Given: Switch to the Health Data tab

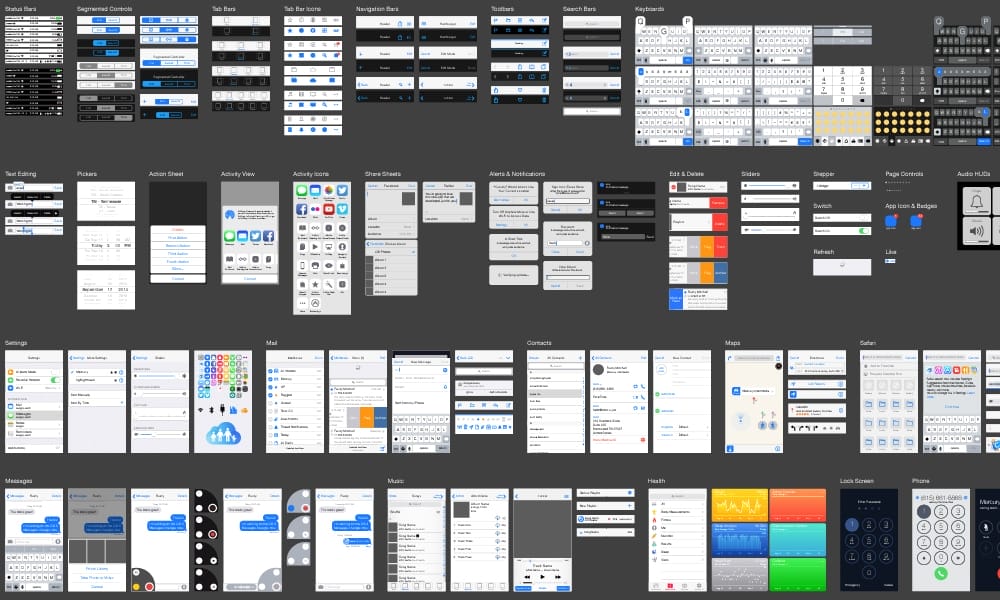Looking at the screenshot, I should 670,586.
